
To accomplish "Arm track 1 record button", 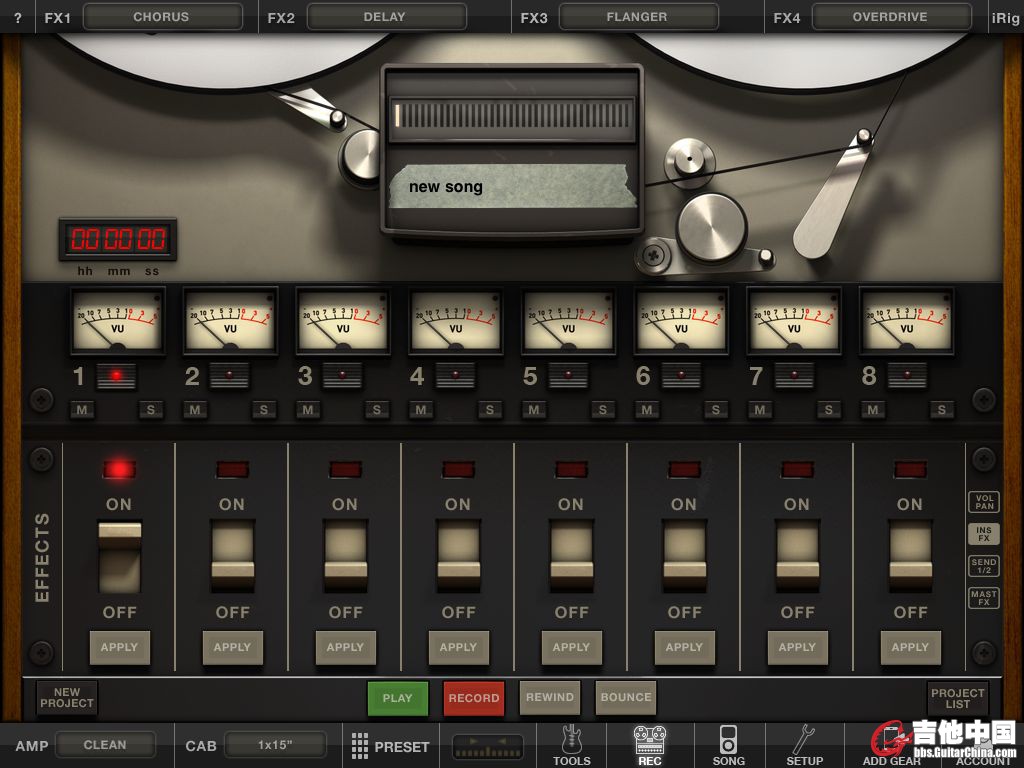I will (116, 376).
